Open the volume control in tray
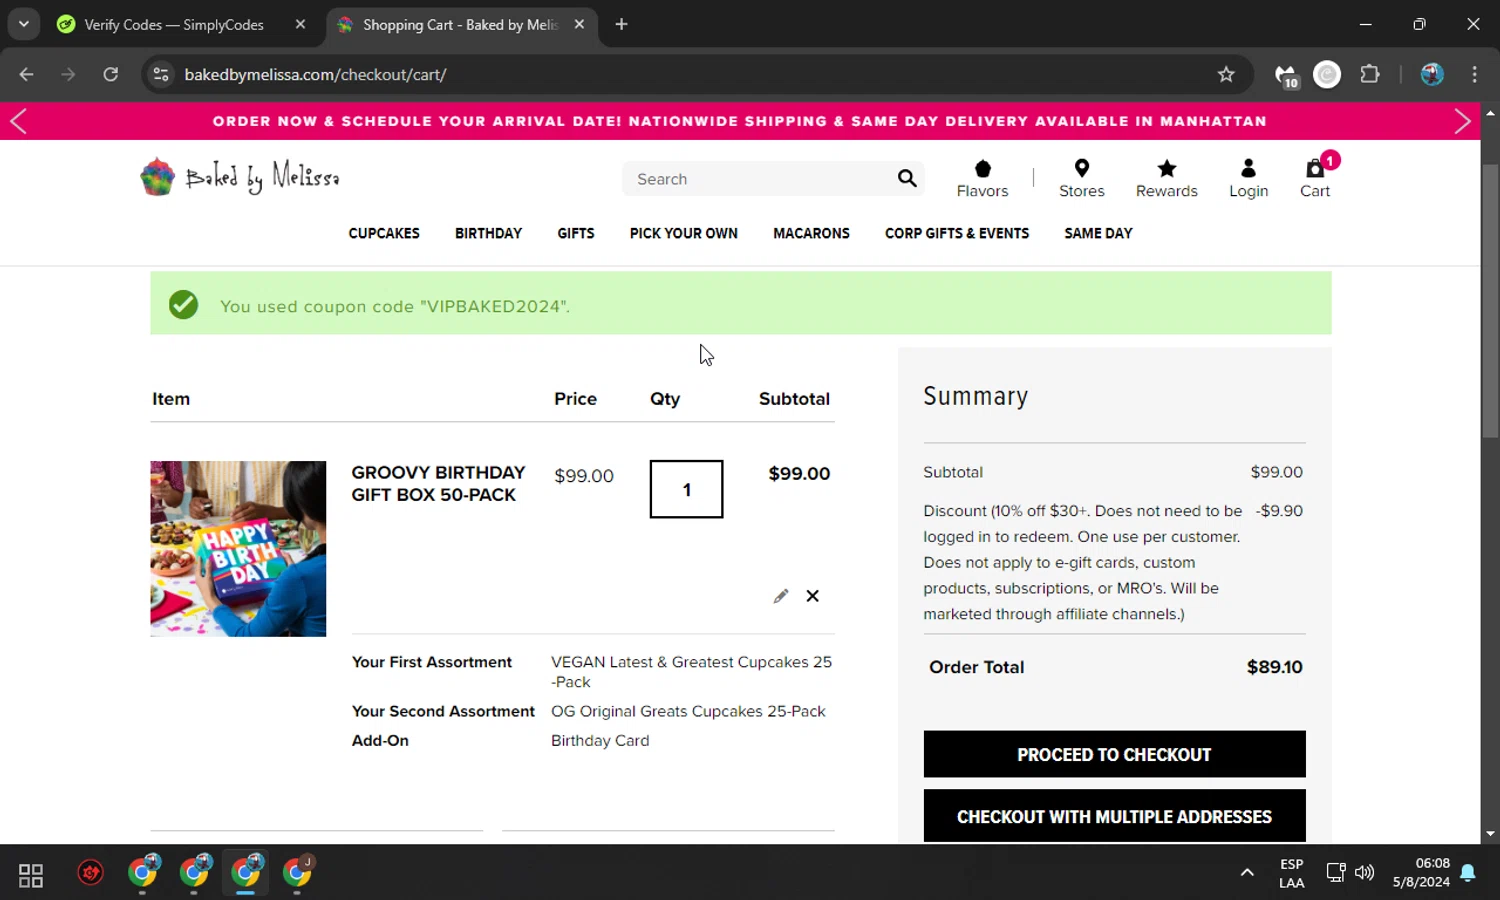The height and width of the screenshot is (900, 1500). coord(1364,872)
